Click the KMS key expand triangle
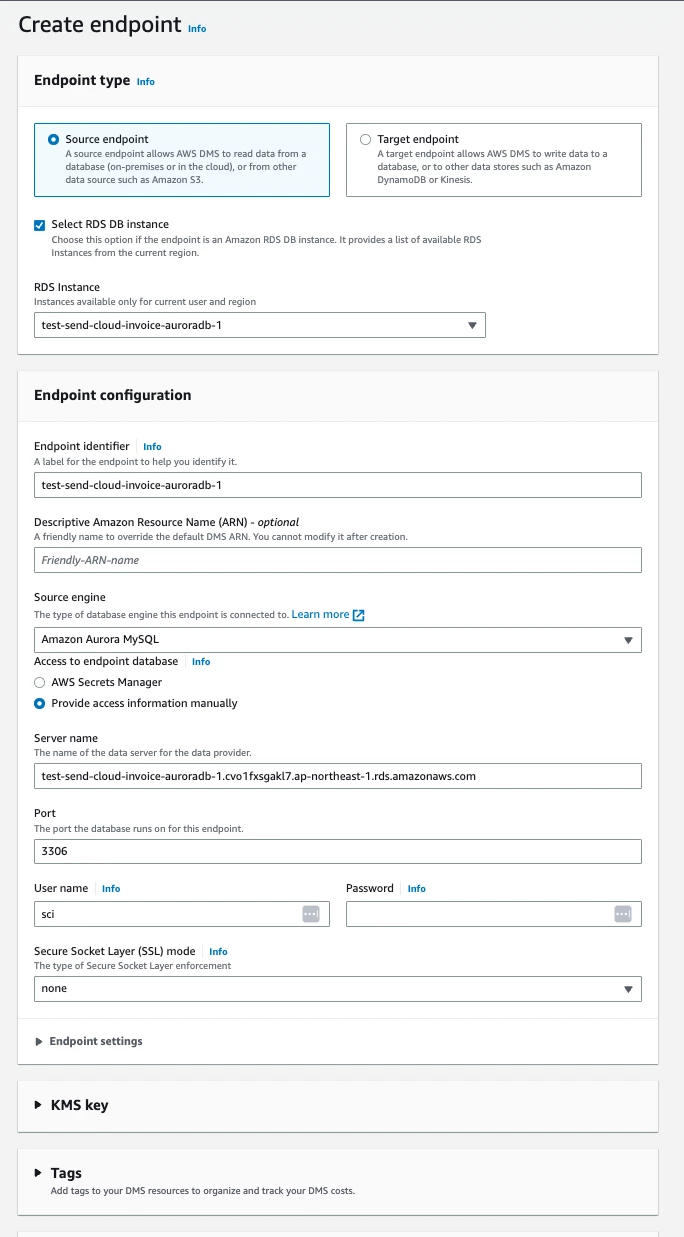The image size is (684, 1237). 39,1105
